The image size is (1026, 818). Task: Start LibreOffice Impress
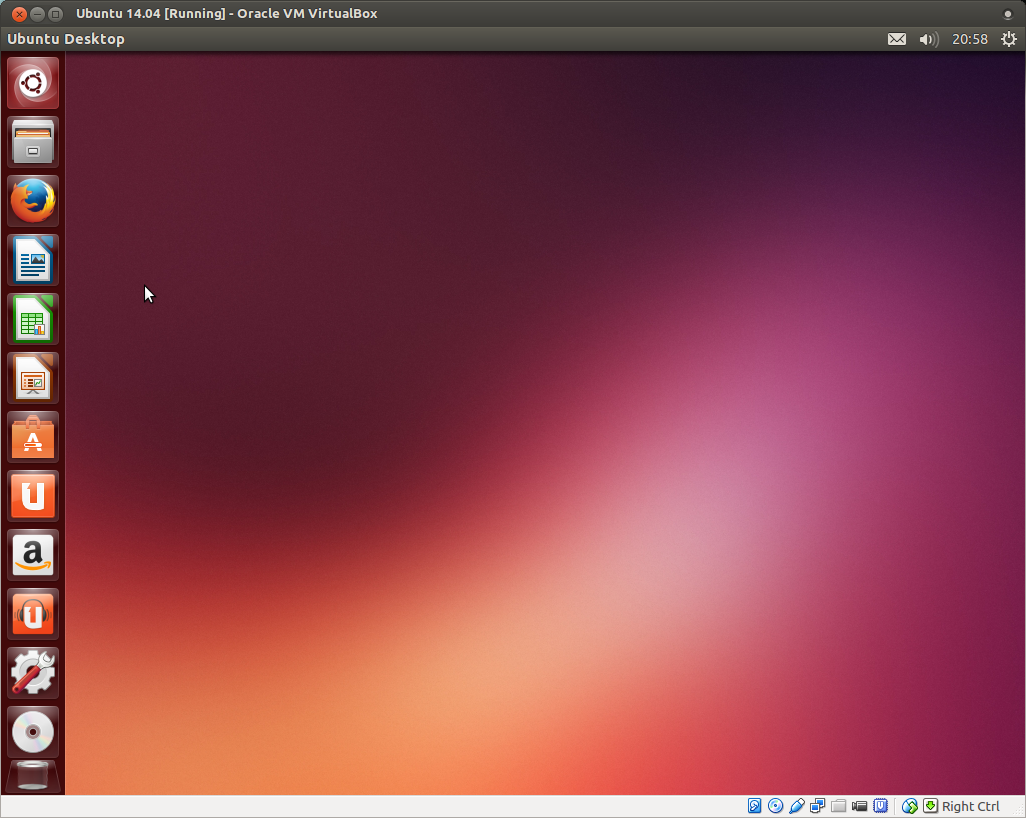(33, 377)
